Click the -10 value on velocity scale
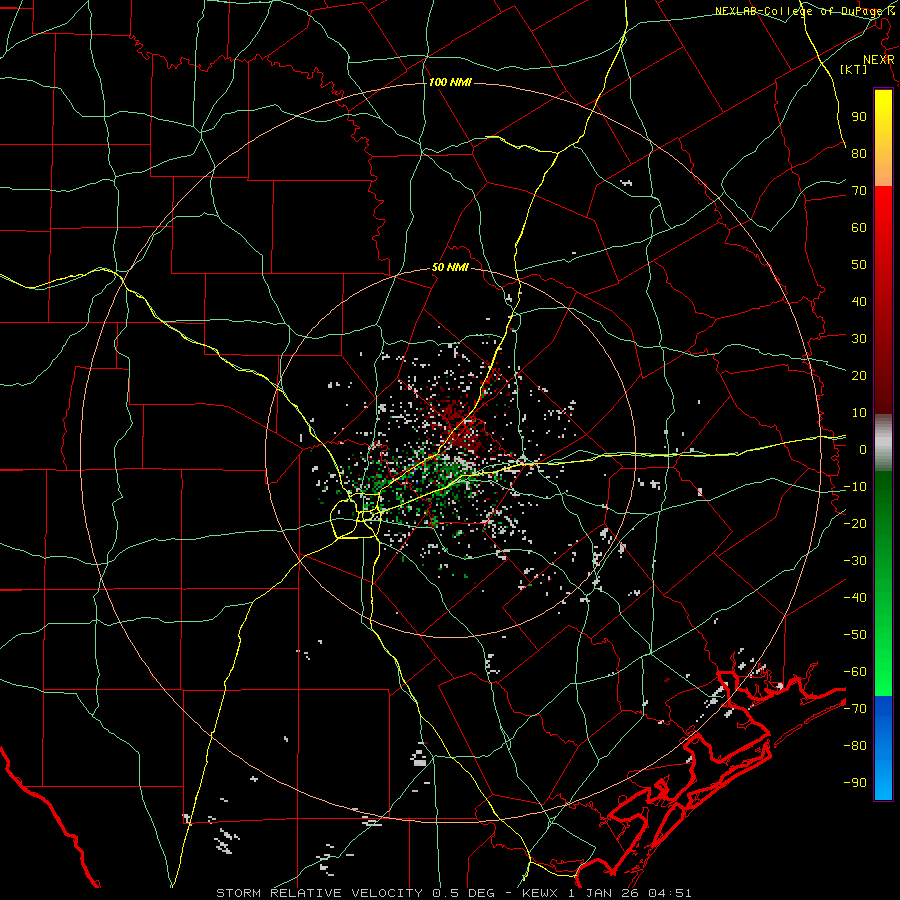 click(855, 487)
